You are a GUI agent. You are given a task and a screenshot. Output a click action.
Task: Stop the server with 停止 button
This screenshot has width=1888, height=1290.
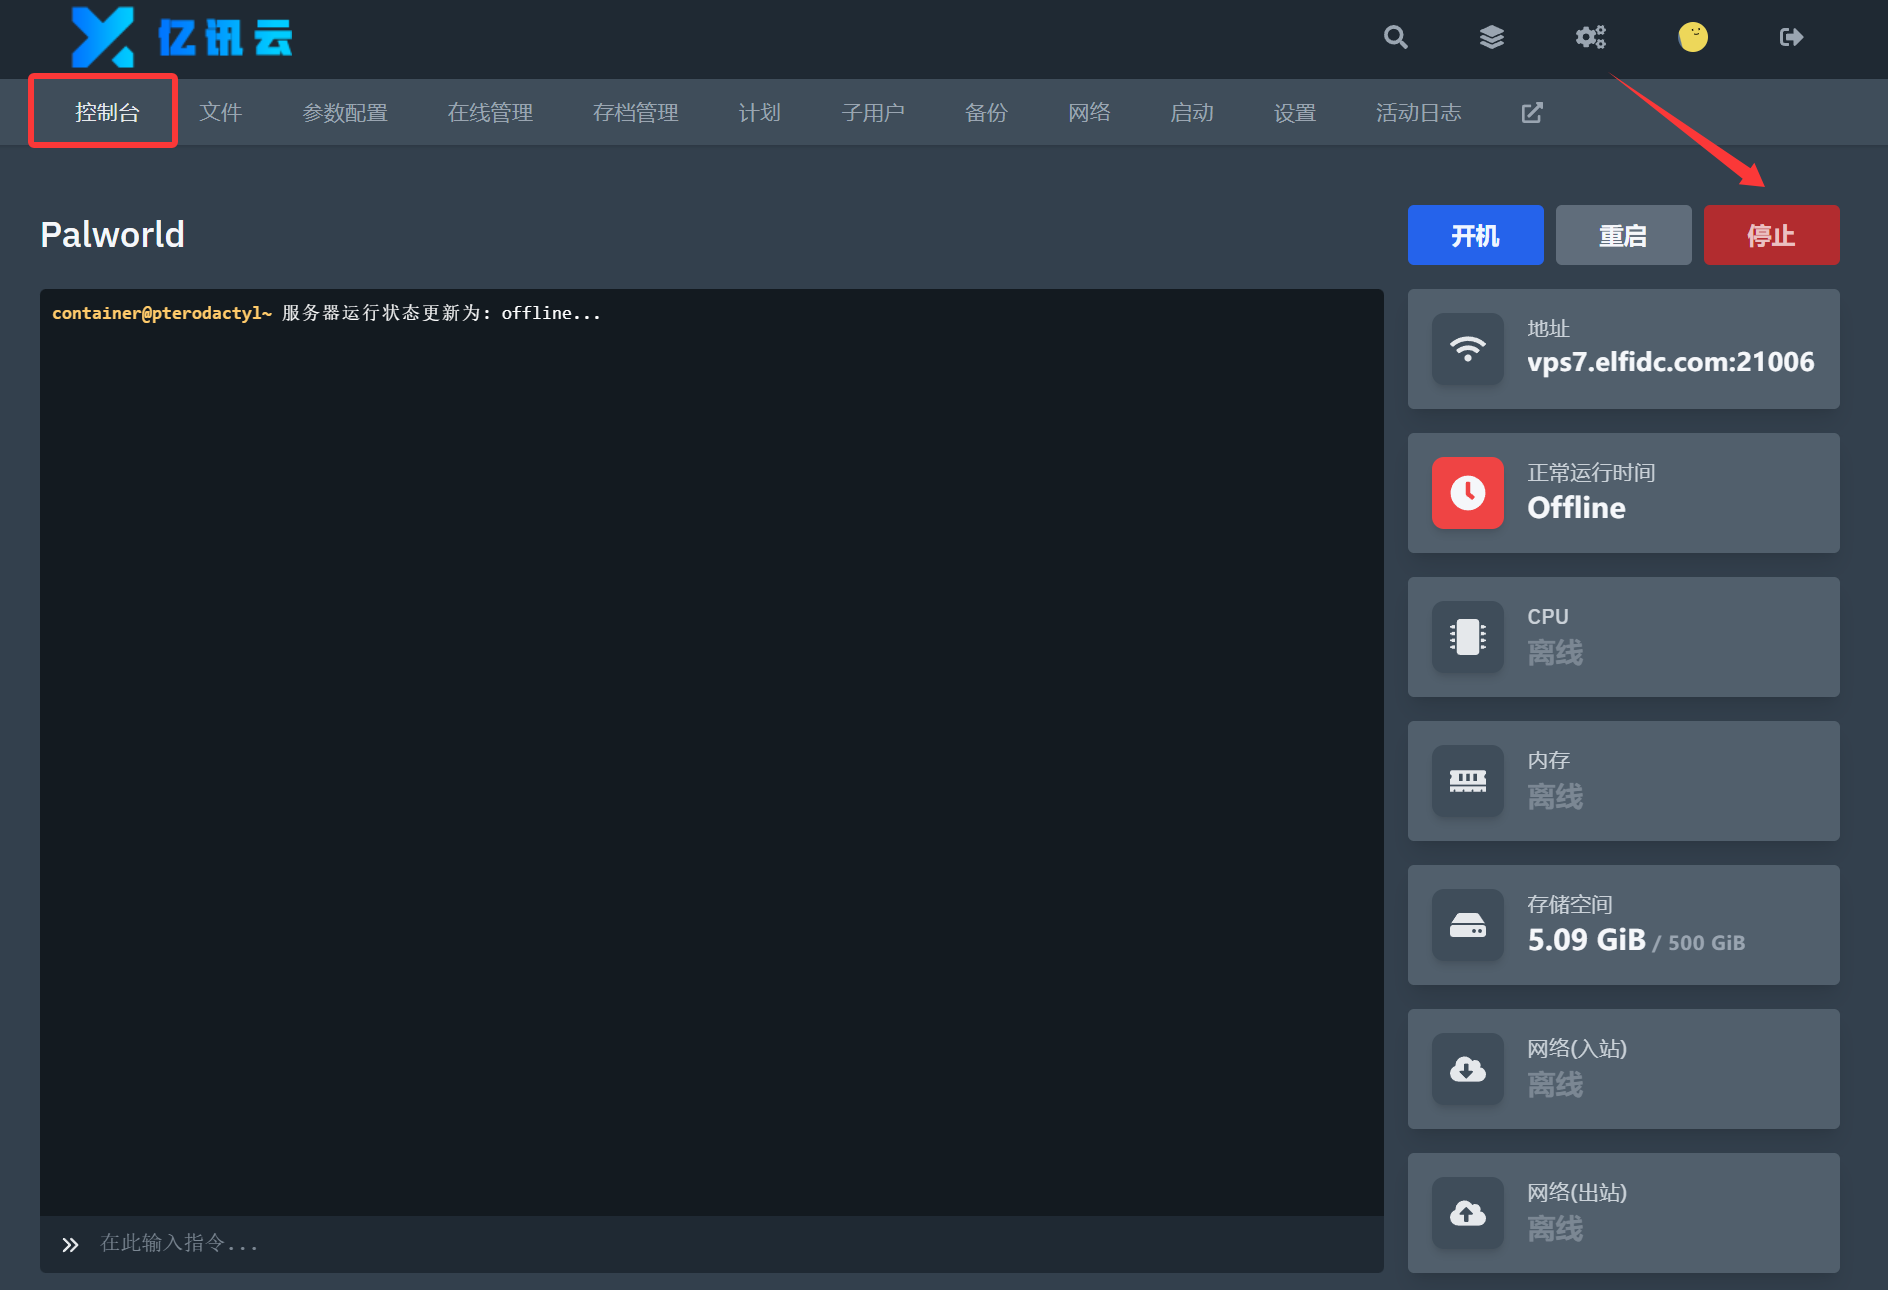pos(1772,235)
